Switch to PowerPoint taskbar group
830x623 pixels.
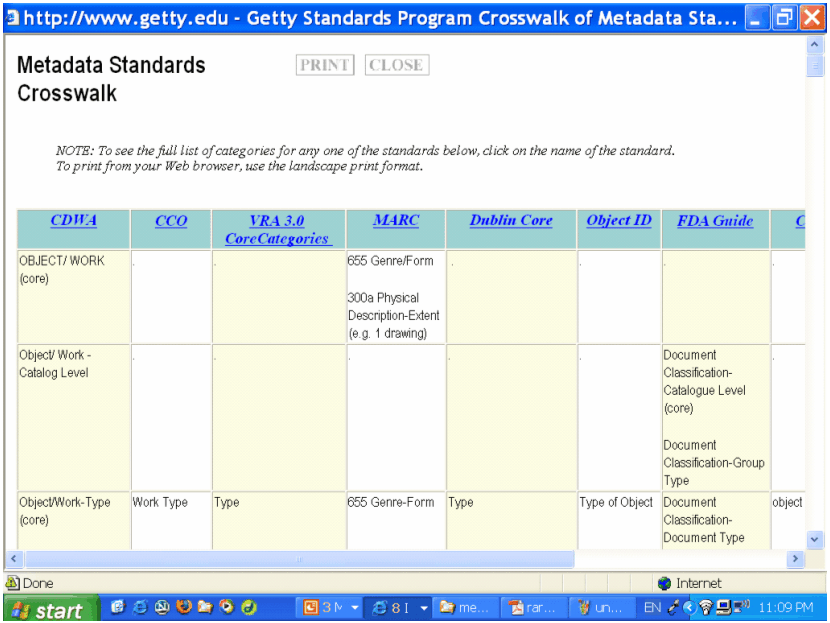322,608
